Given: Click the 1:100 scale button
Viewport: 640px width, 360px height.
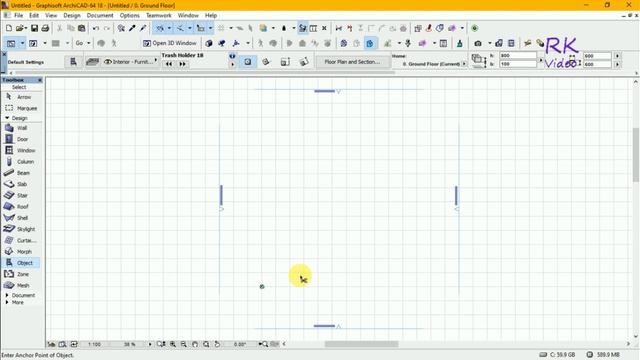Looking at the screenshot, I should click(x=95, y=344).
